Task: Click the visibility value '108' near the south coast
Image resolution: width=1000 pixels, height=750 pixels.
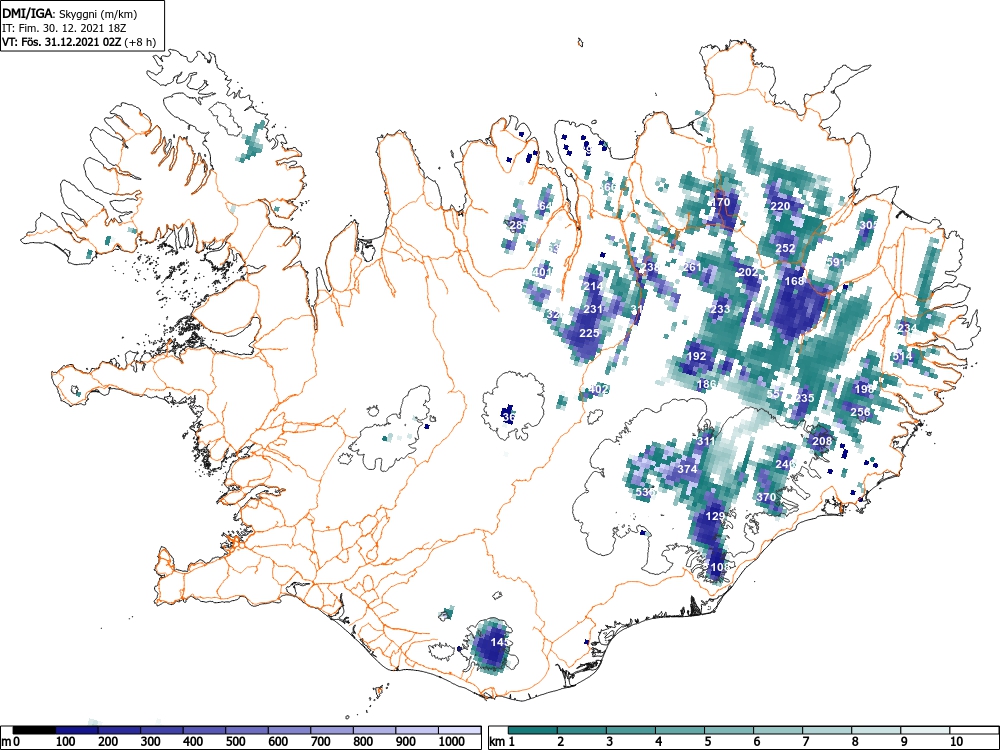Action: [x=719, y=567]
